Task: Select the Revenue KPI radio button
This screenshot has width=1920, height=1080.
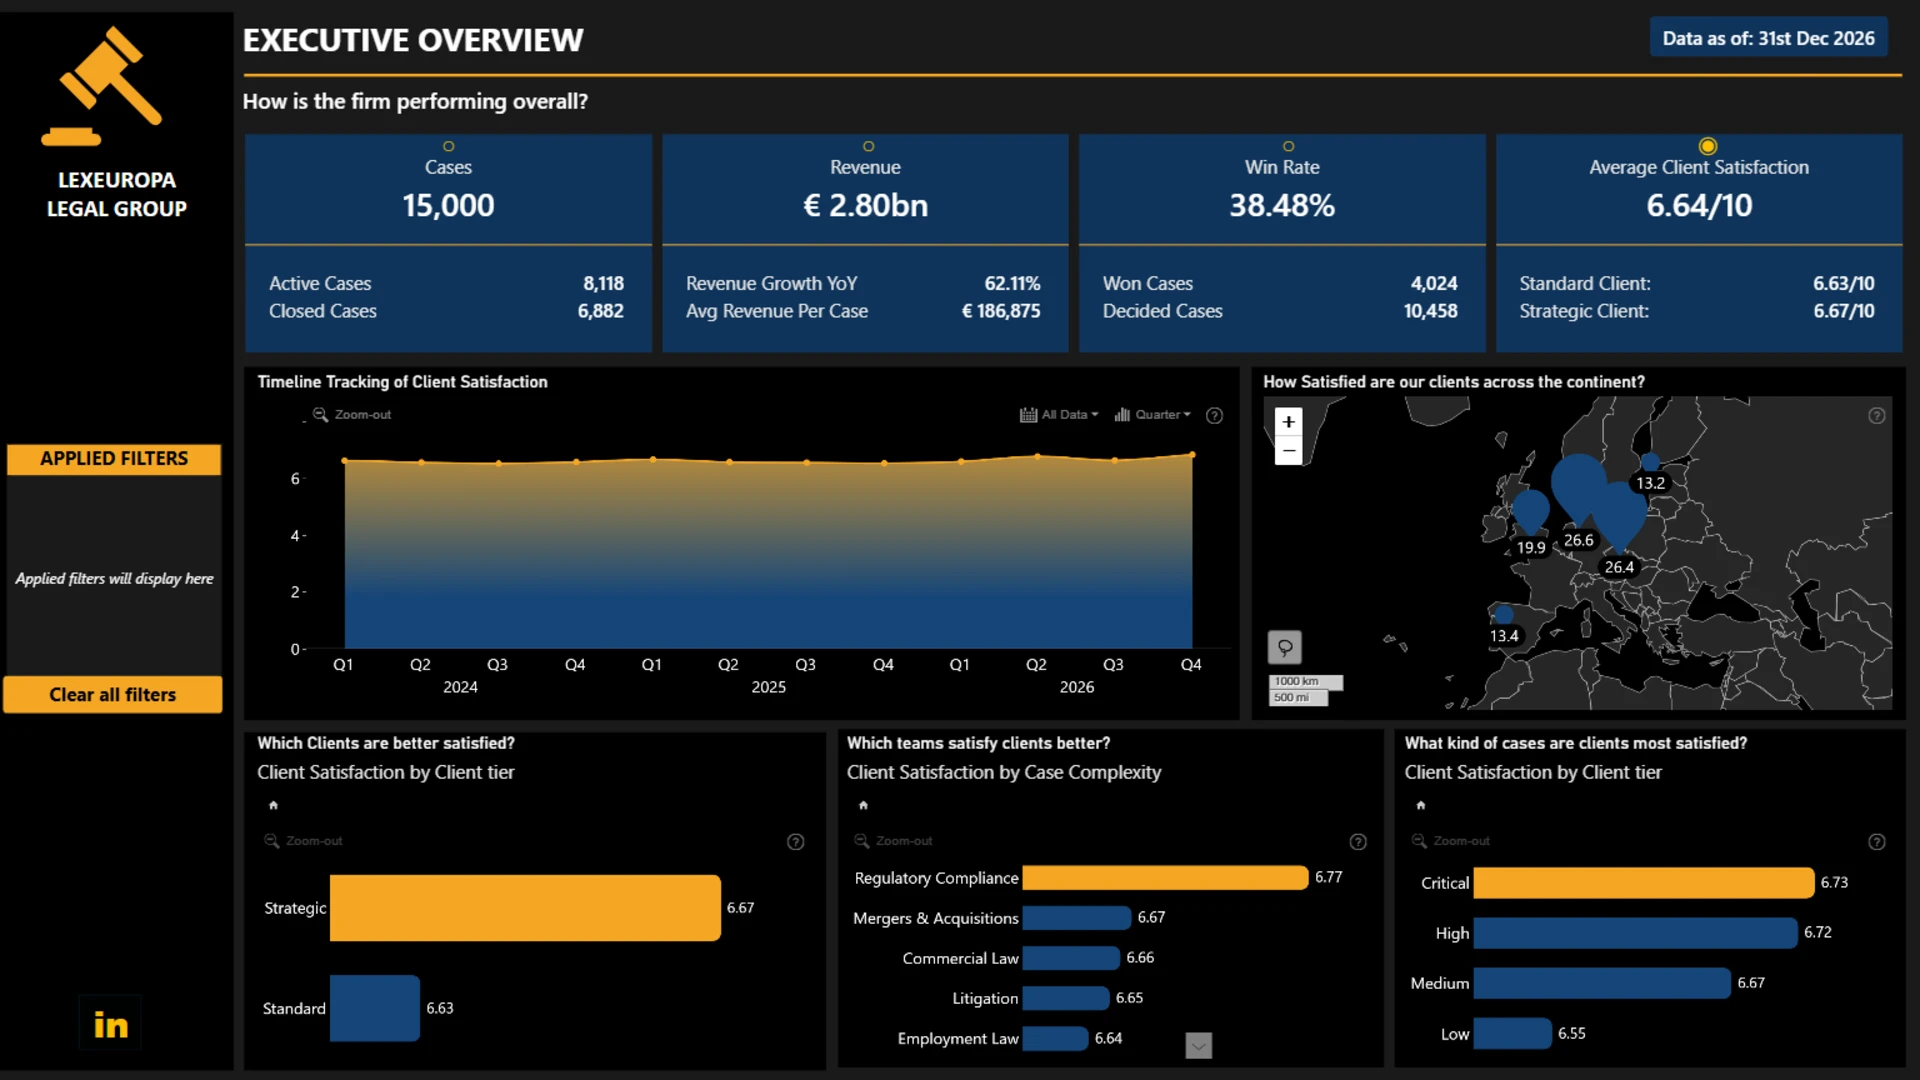Action: pyautogui.click(x=868, y=147)
